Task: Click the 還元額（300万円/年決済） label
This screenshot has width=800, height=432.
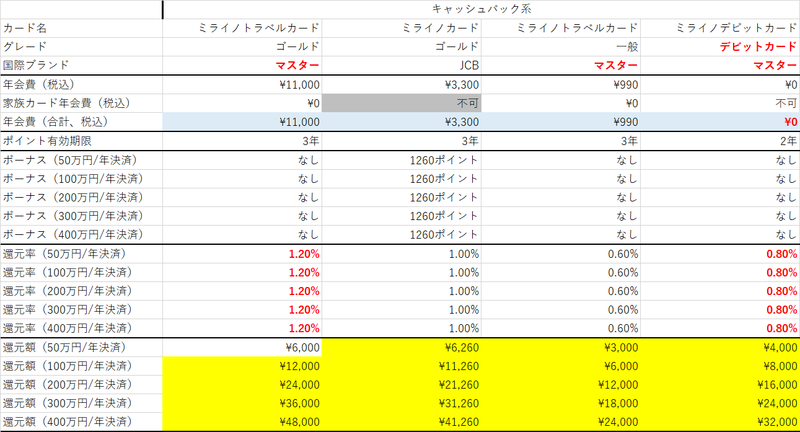Action: (67, 403)
